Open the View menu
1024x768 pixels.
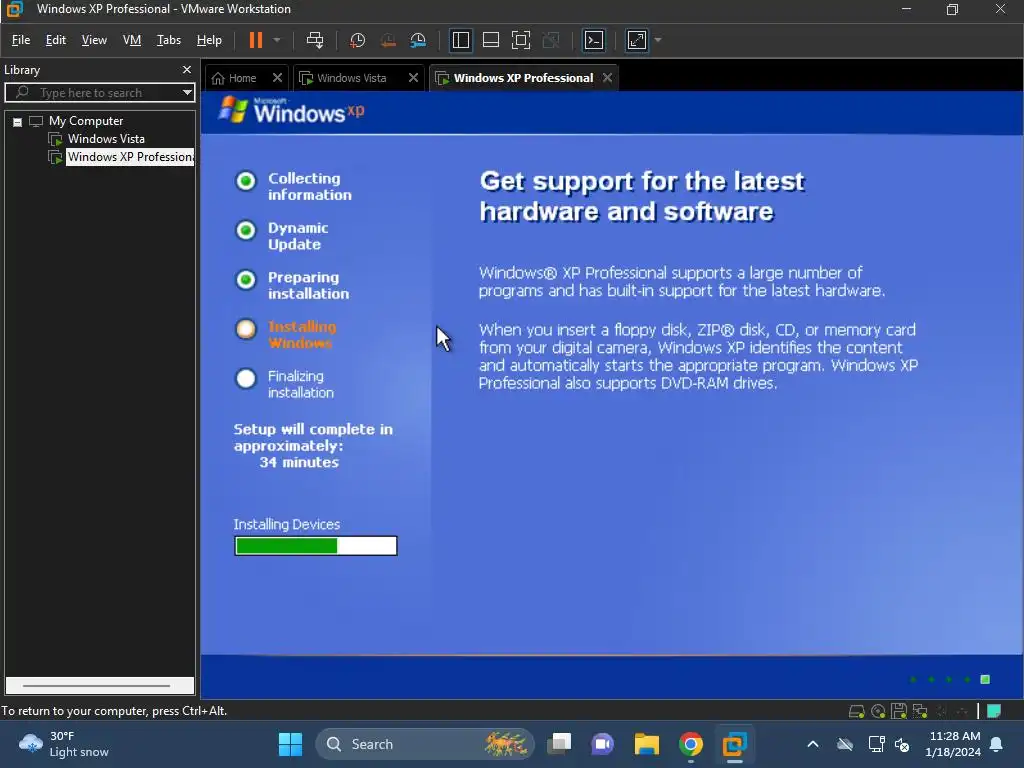click(94, 40)
